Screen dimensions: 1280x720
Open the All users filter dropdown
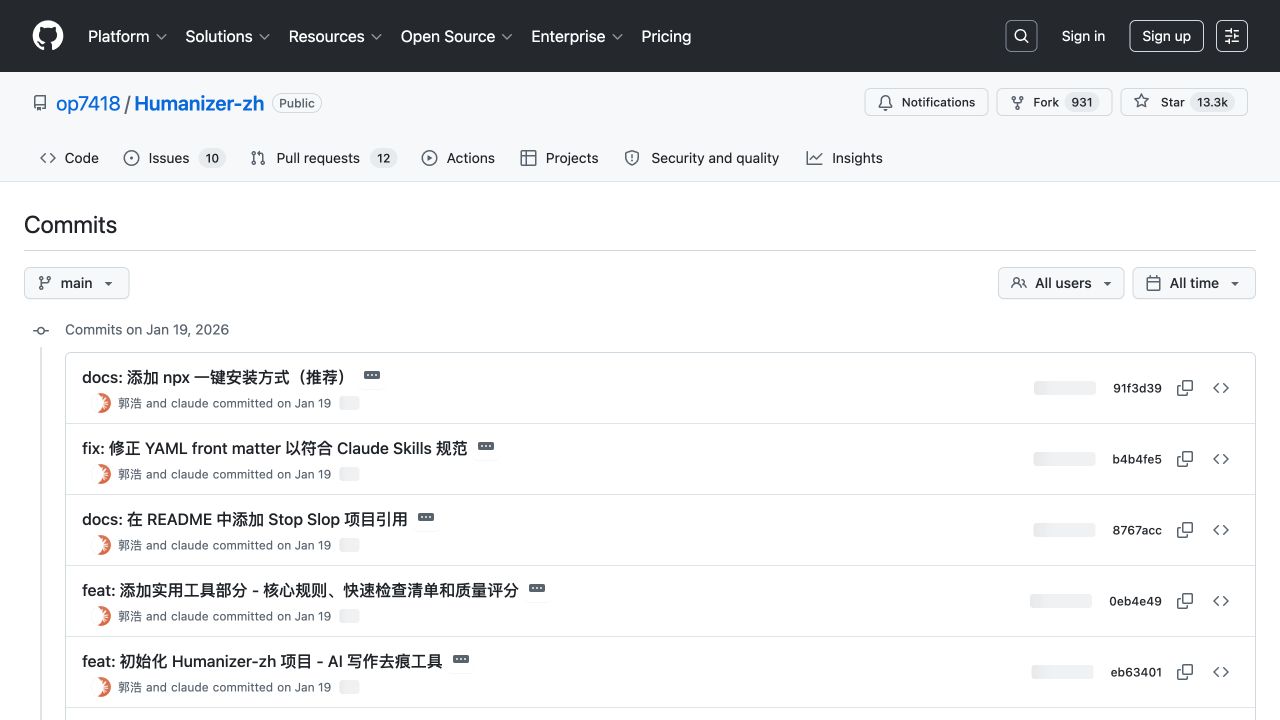coord(1061,283)
